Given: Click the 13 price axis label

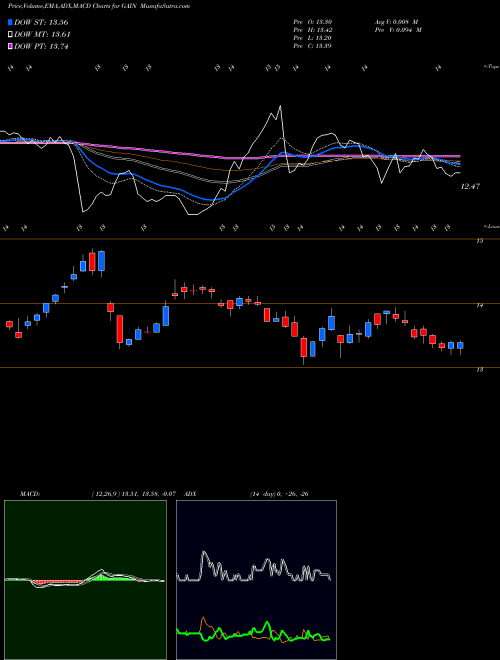Looking at the screenshot, I should click(480, 370).
